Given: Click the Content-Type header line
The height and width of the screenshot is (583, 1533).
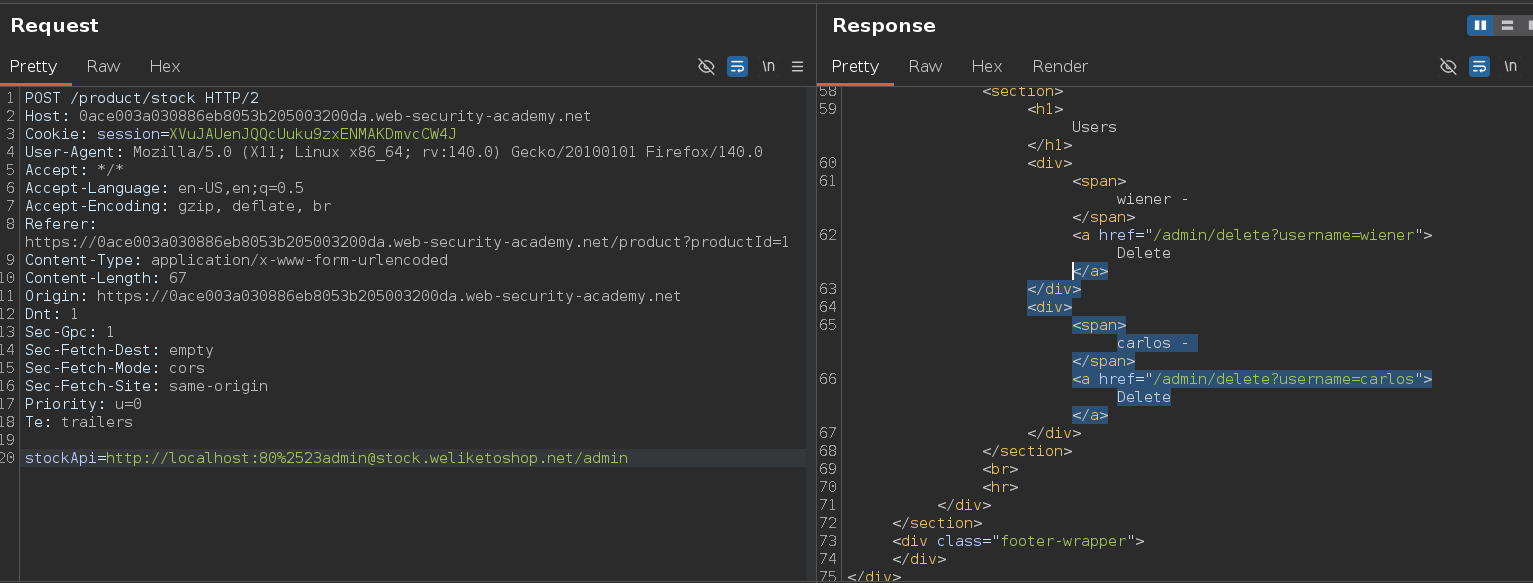Looking at the screenshot, I should [x=236, y=260].
